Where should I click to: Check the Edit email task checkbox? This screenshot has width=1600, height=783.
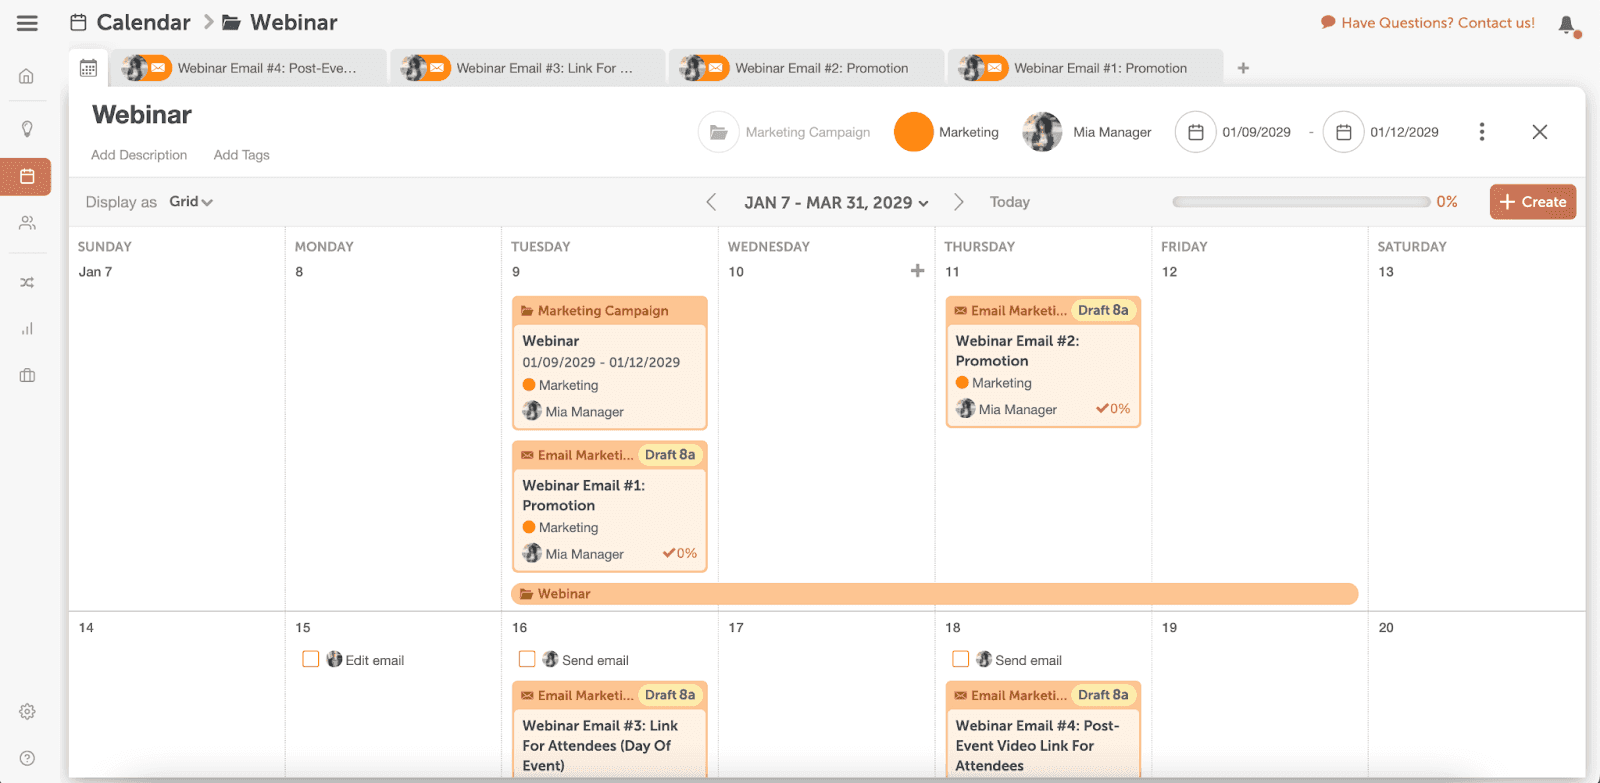pos(311,659)
